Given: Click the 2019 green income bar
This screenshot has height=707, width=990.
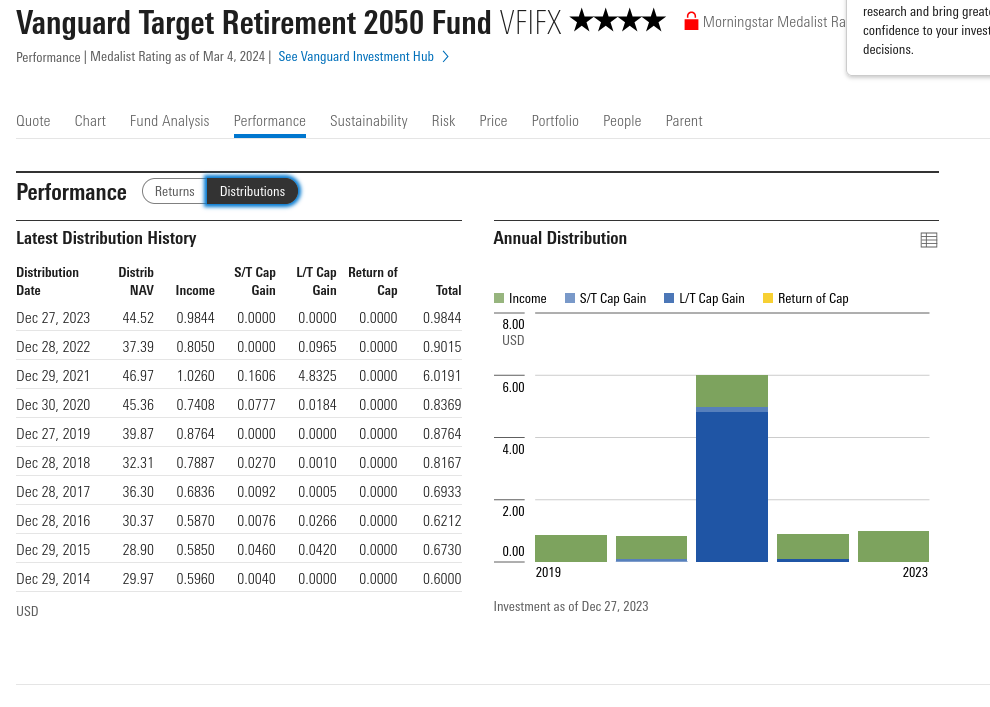Looking at the screenshot, I should tap(571, 549).
